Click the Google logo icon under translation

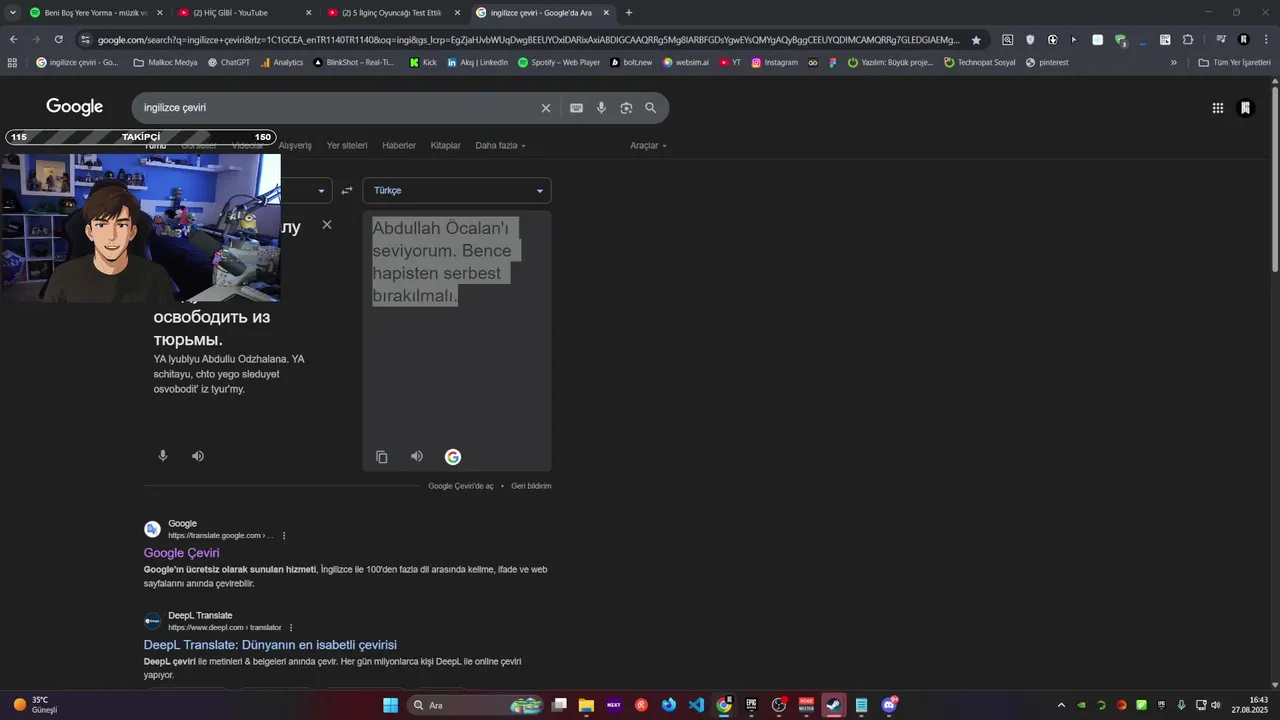[x=453, y=457]
